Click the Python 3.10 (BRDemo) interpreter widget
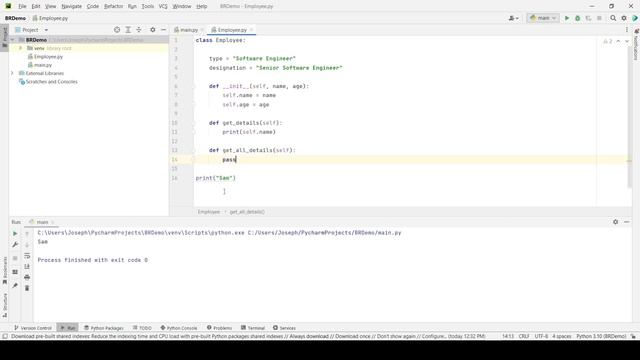The width and height of the screenshot is (640, 360). tap(601, 336)
